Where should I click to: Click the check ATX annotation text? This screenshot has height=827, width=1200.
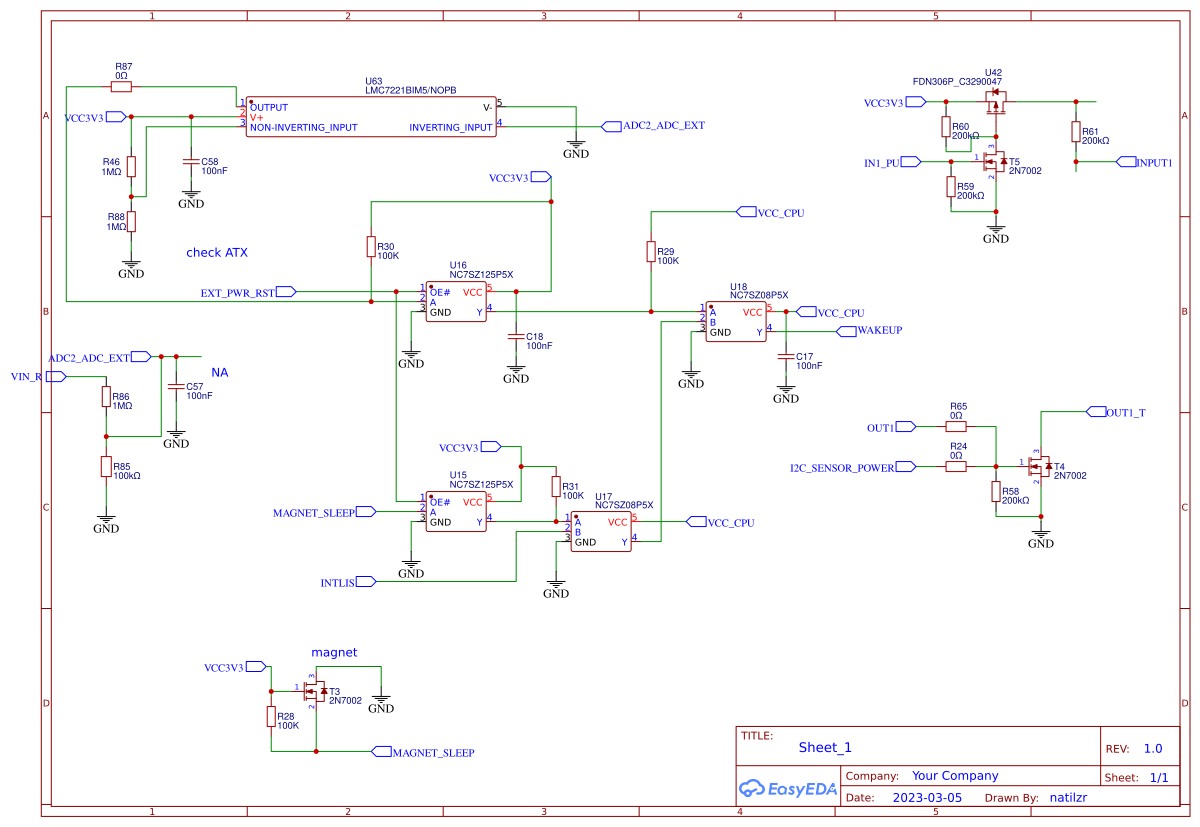(217, 252)
